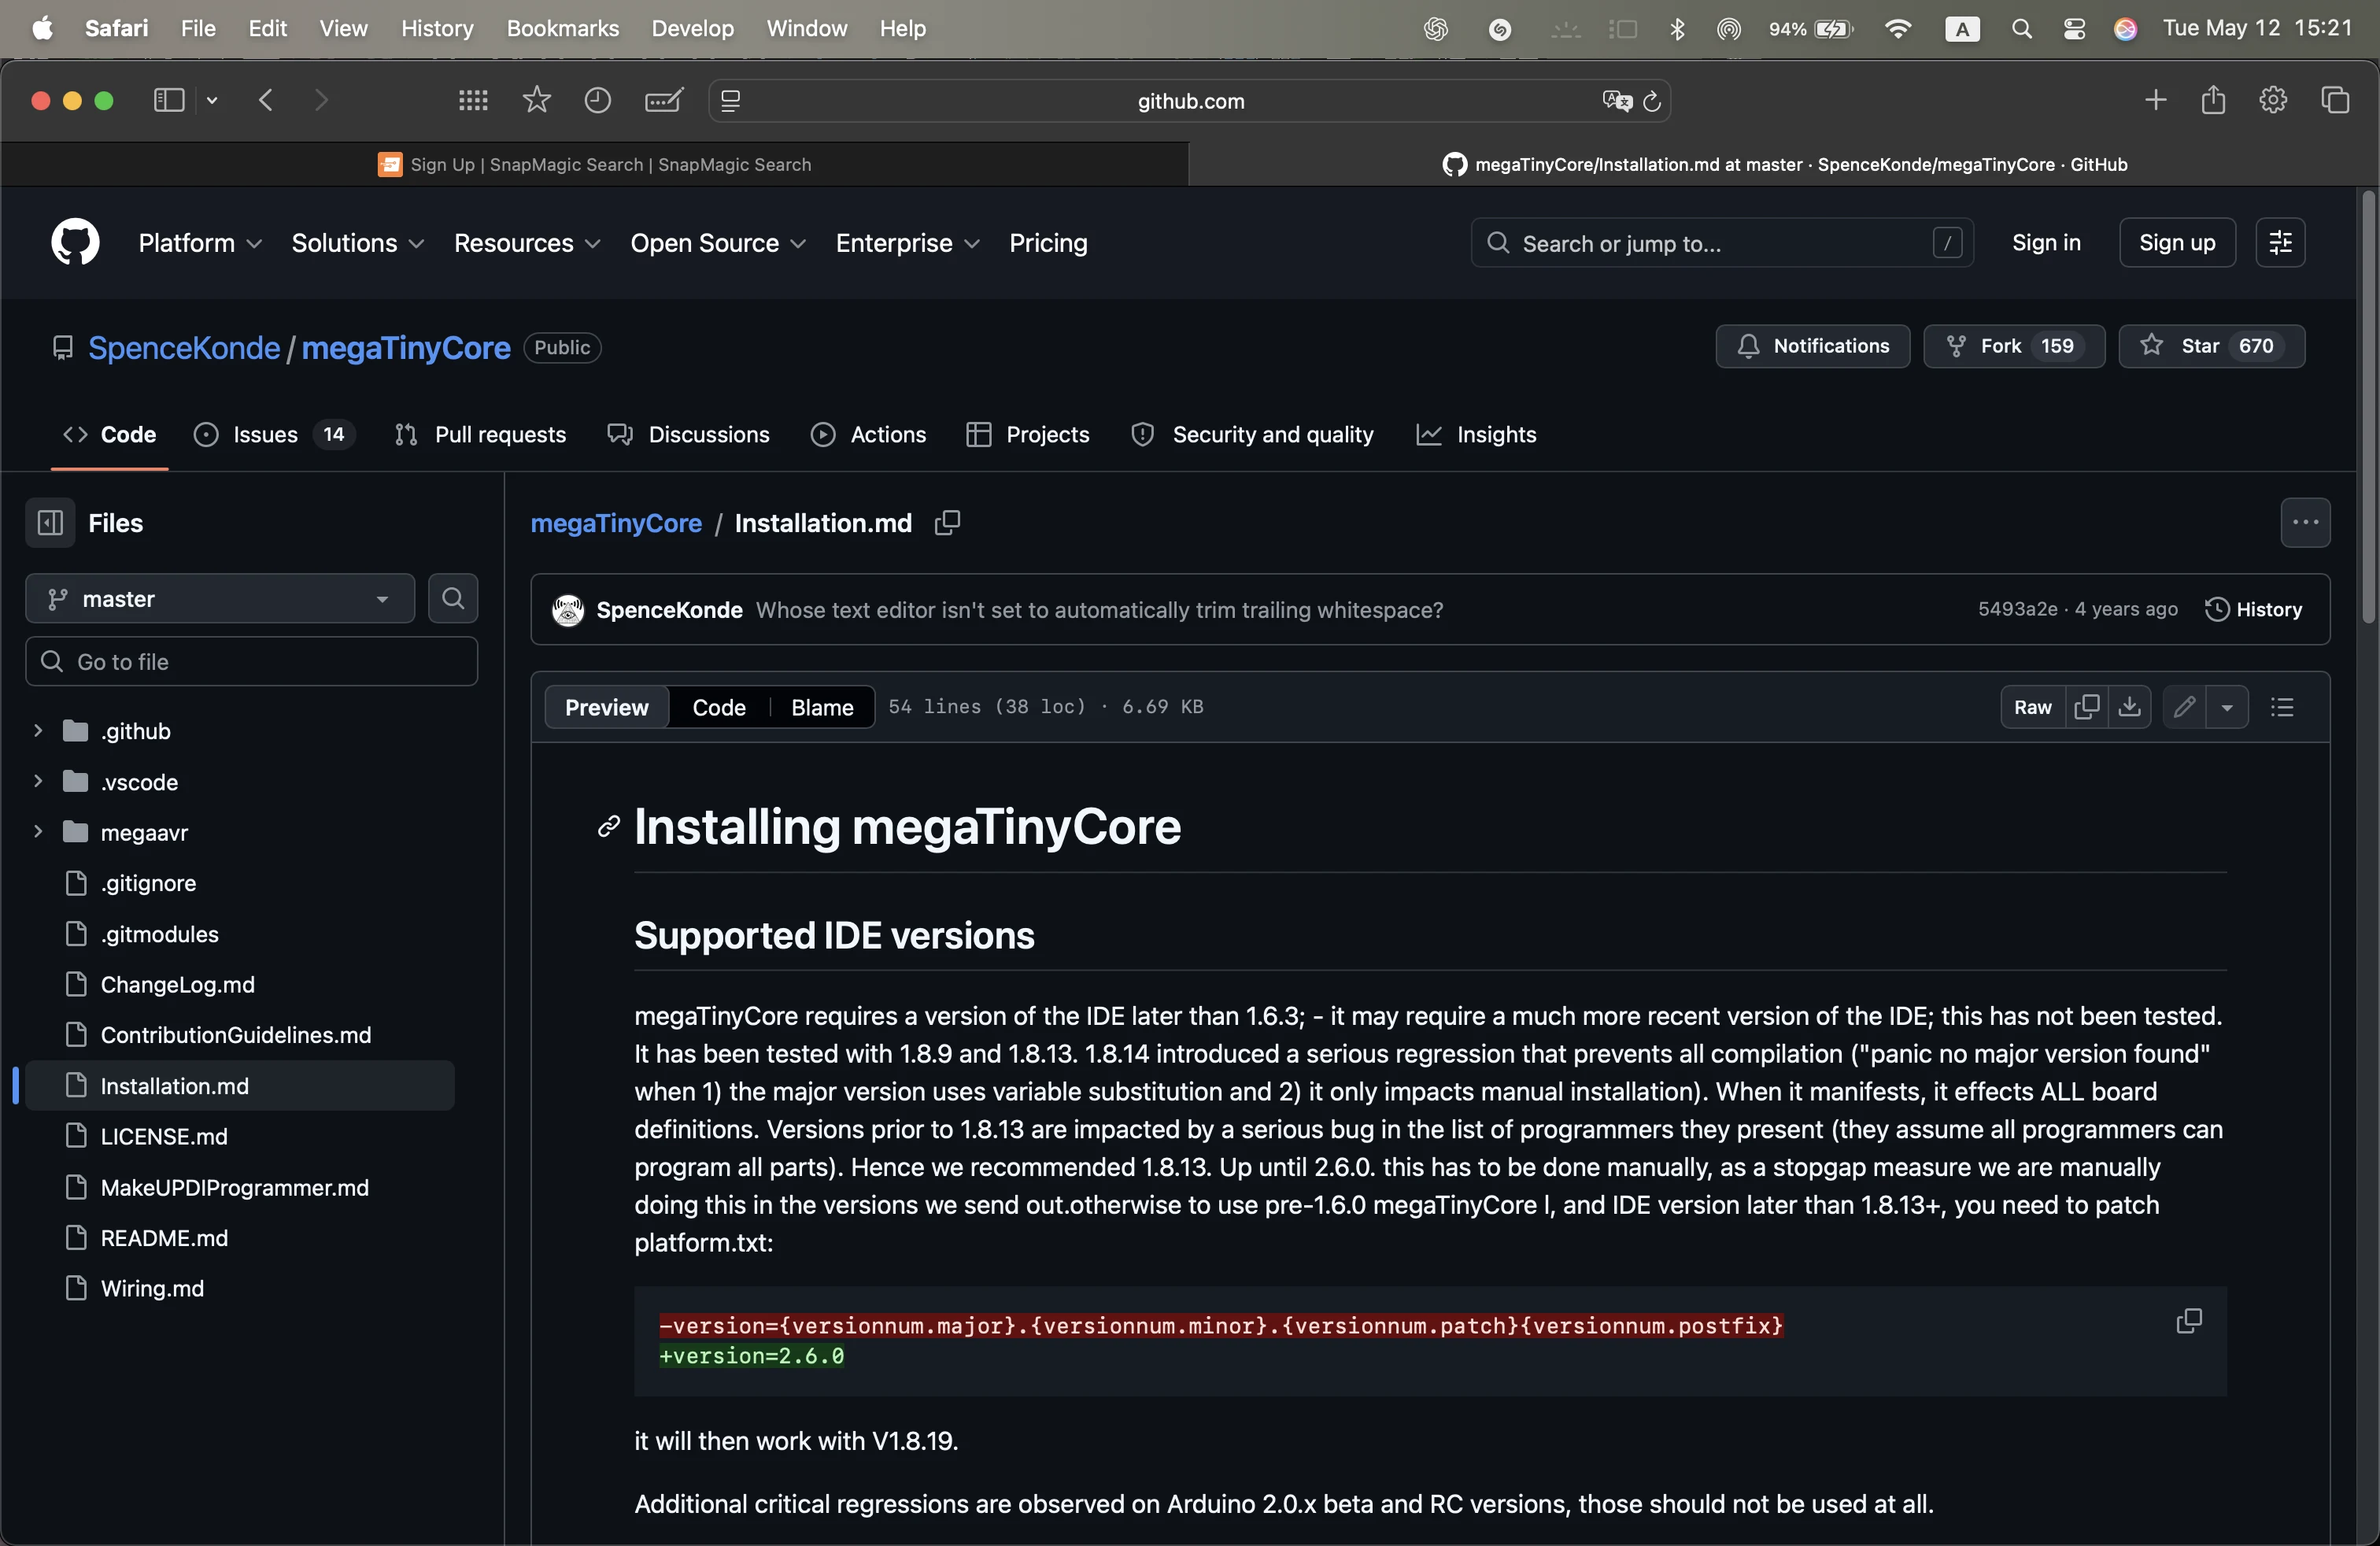
Task: Download raw file icon
Action: (2130, 707)
